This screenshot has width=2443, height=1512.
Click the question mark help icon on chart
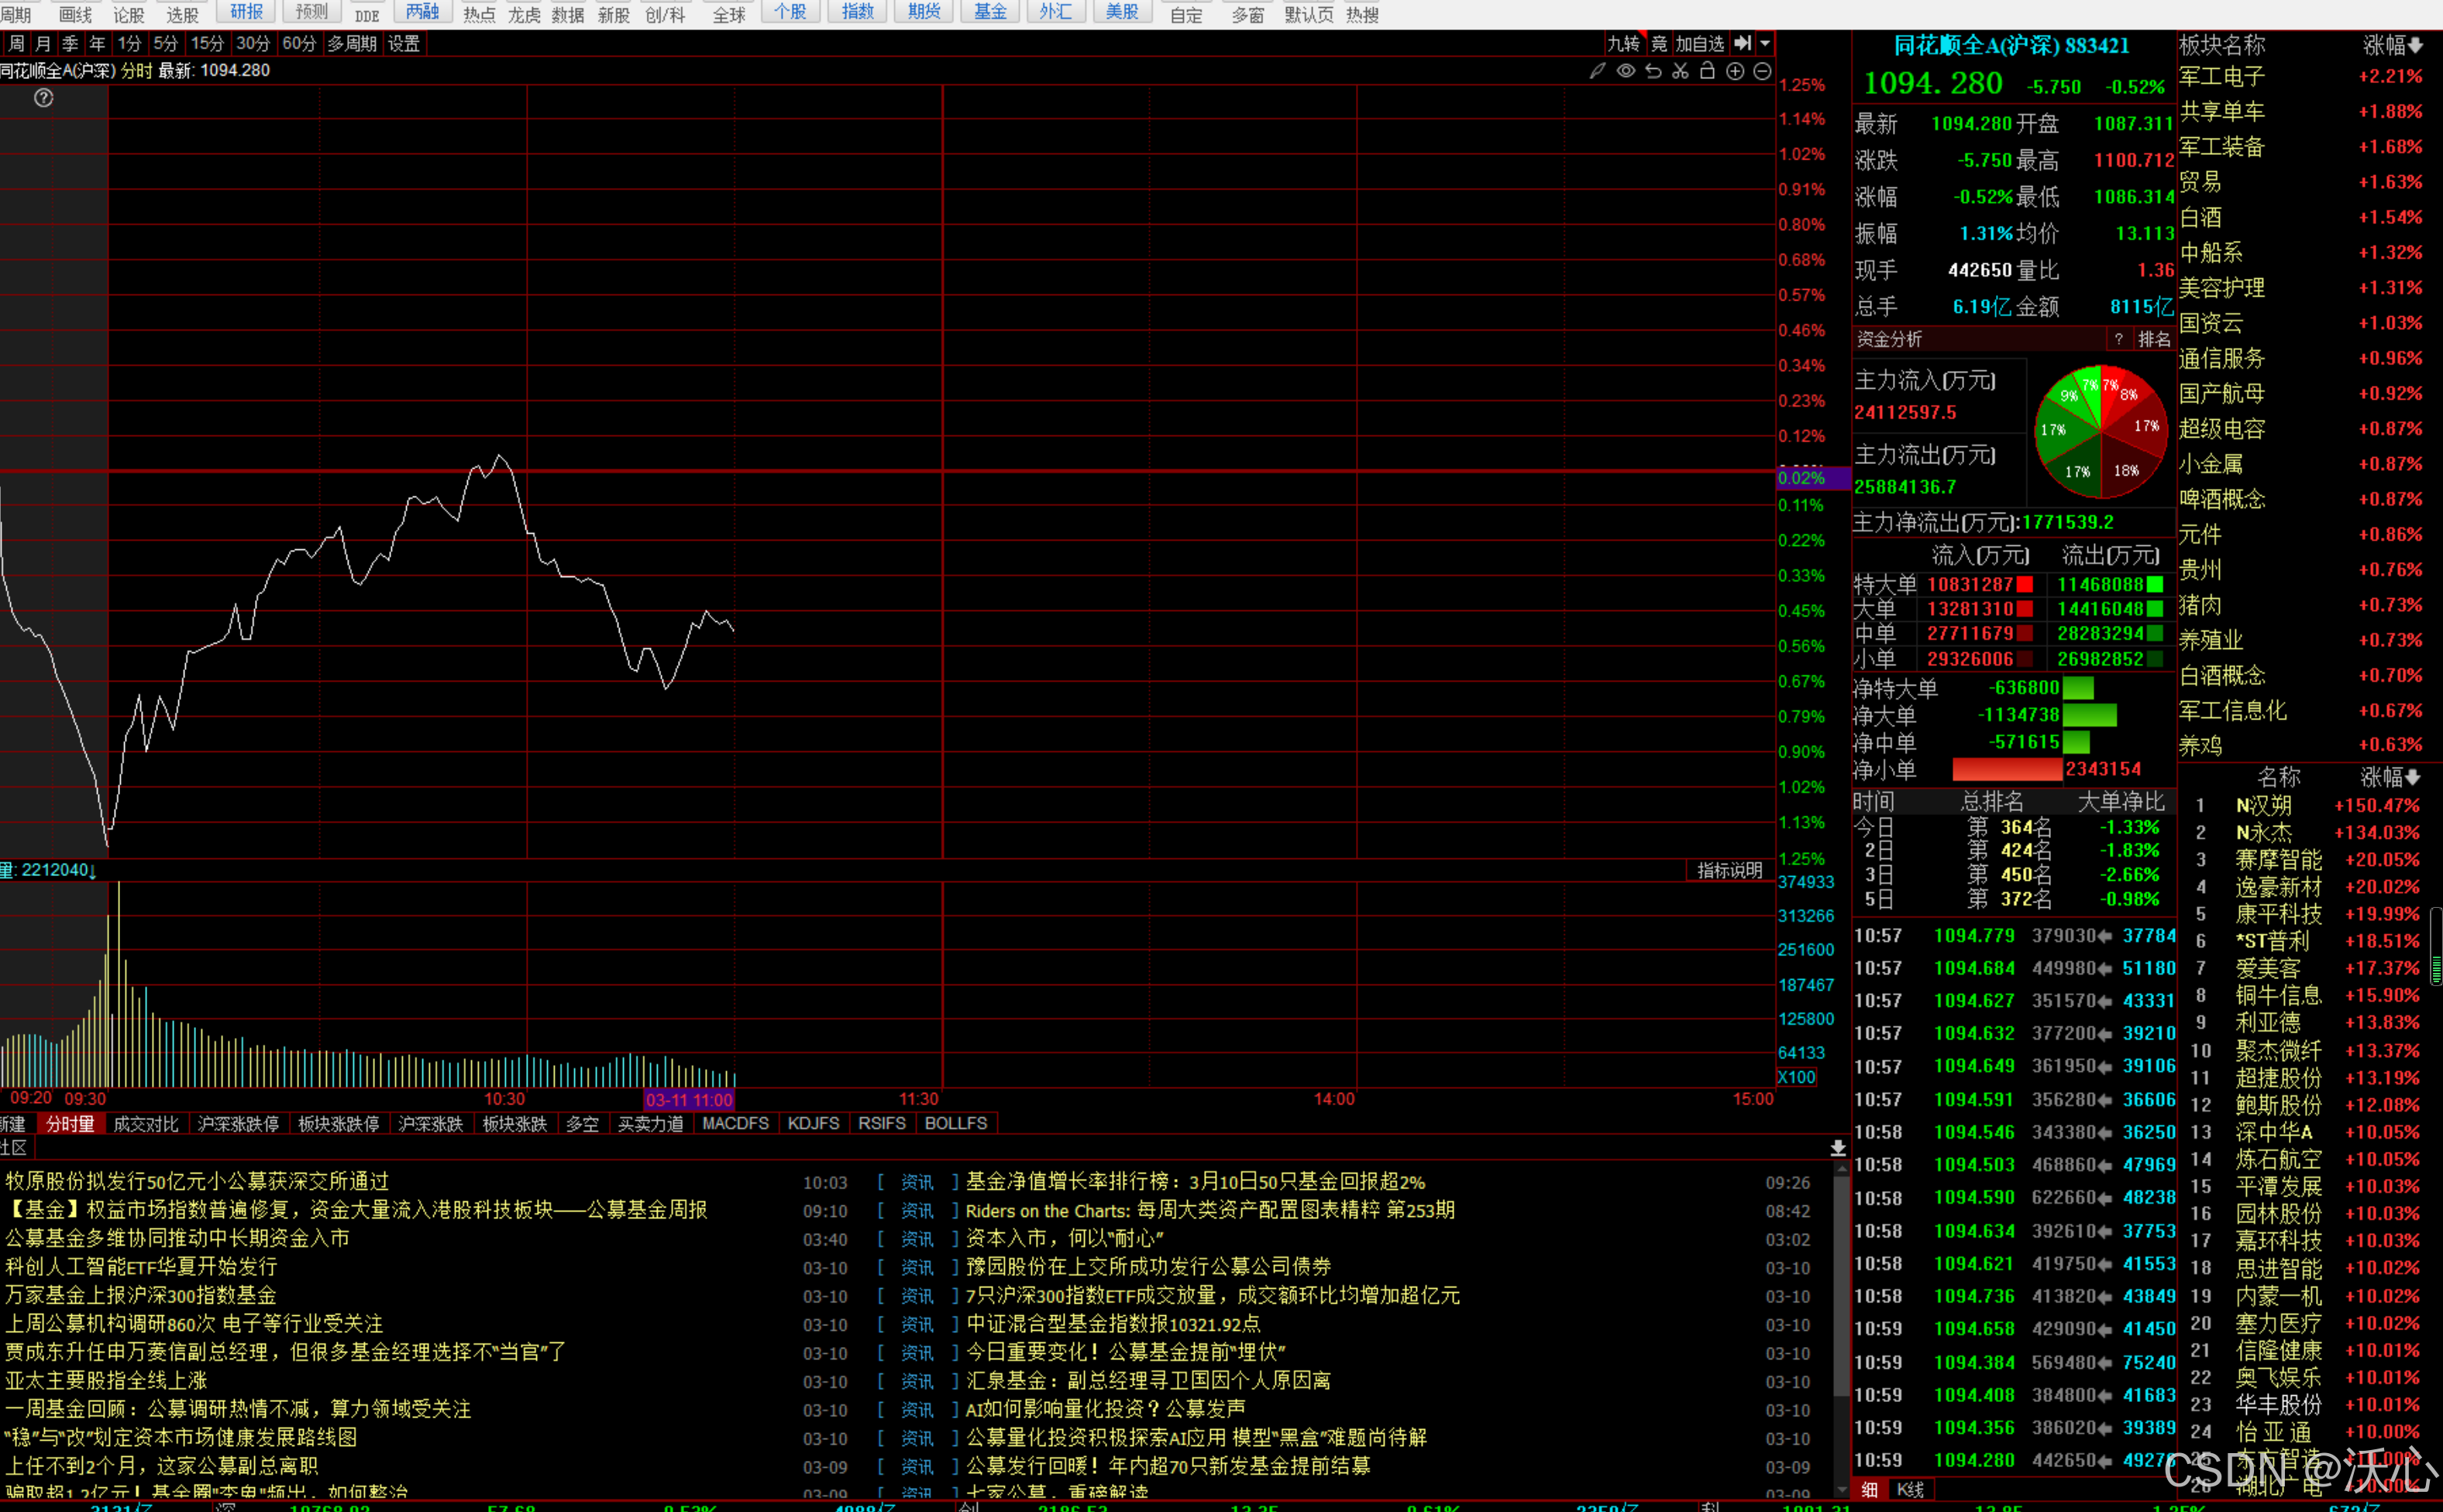click(43, 98)
